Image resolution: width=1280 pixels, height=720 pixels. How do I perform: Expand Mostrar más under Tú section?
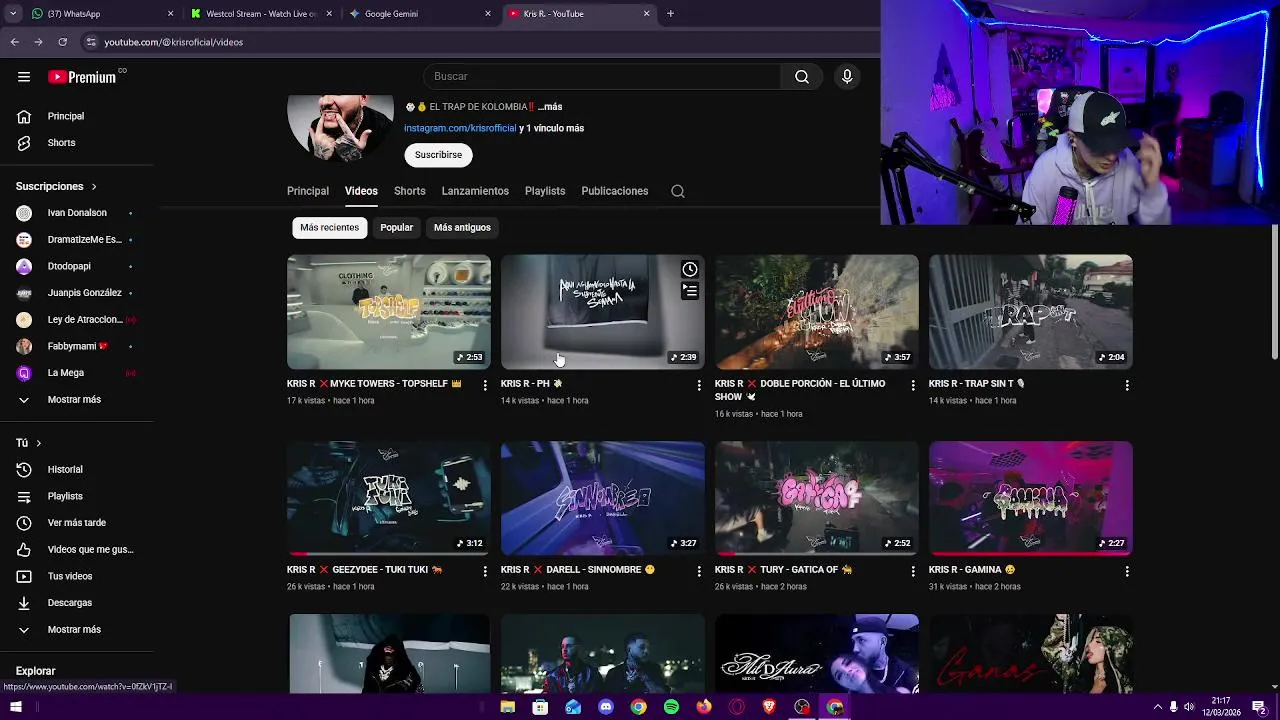[x=76, y=630]
